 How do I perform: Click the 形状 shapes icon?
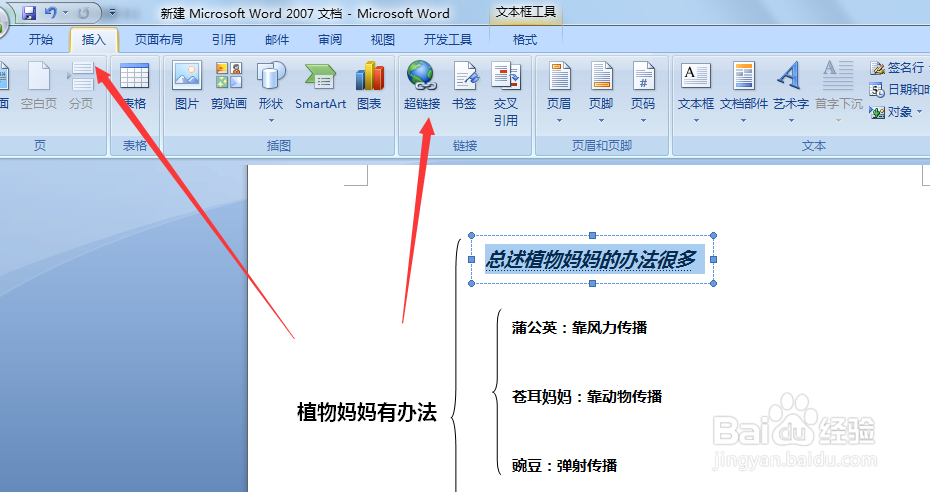point(271,78)
